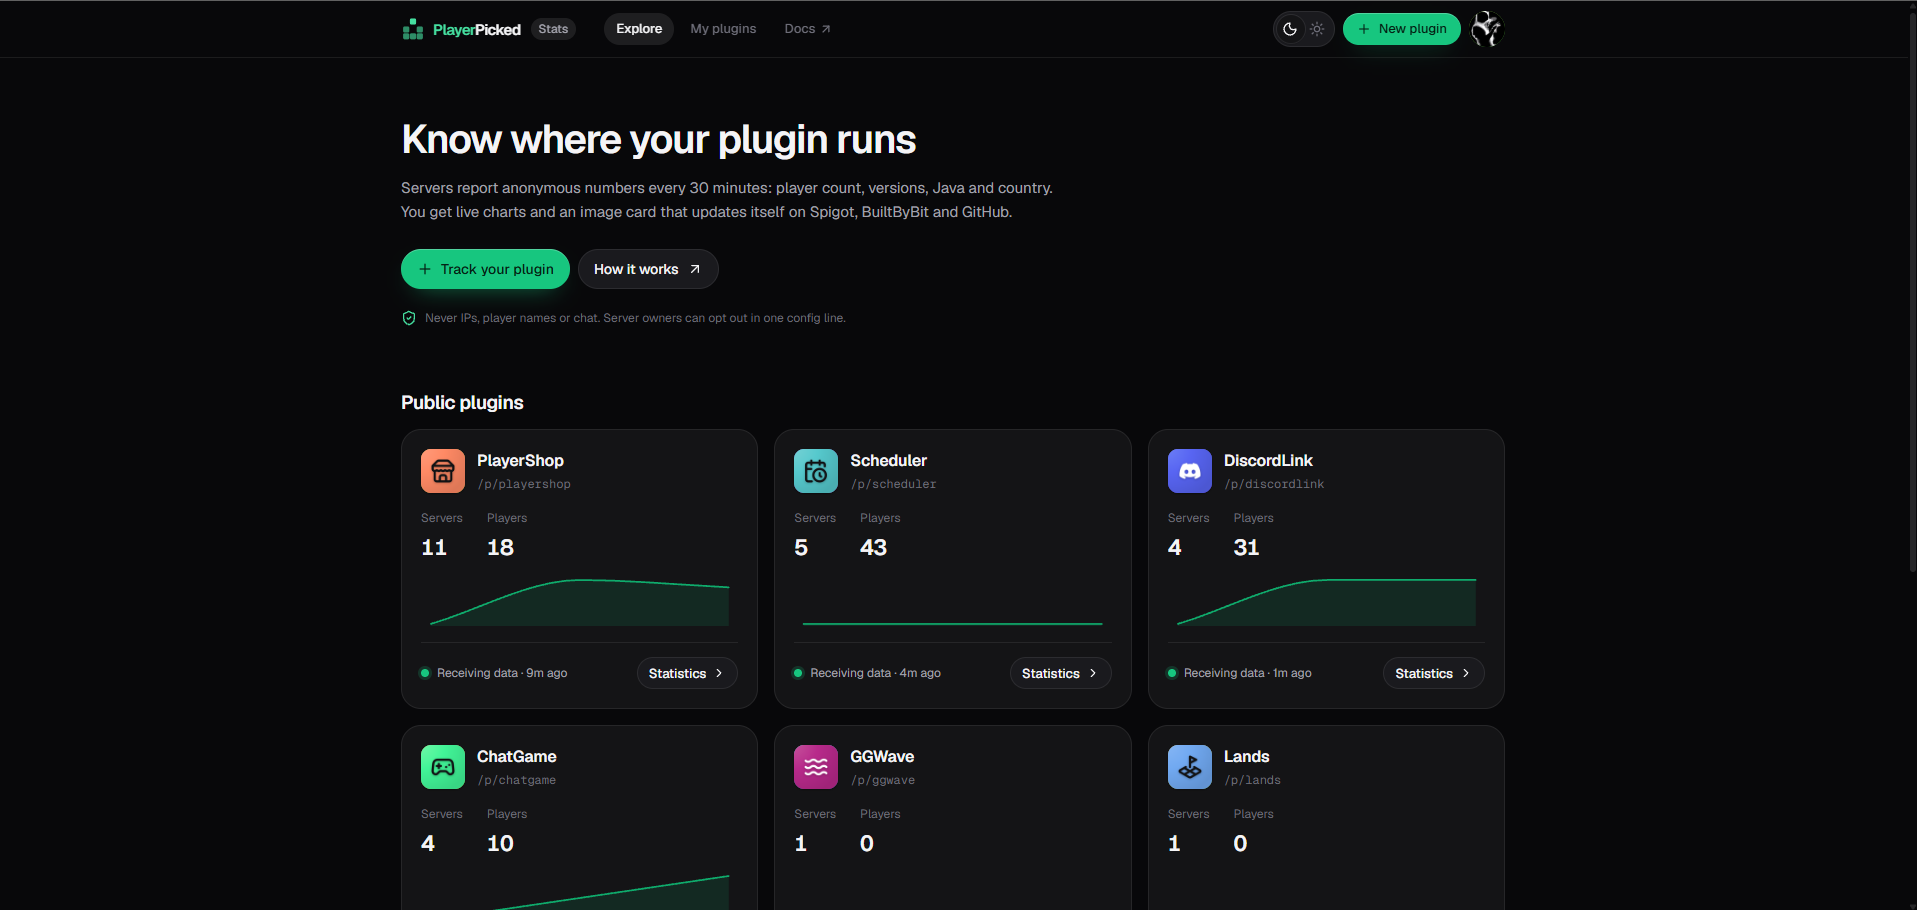
Task: Click the GGWave plugin title
Action: coord(882,757)
